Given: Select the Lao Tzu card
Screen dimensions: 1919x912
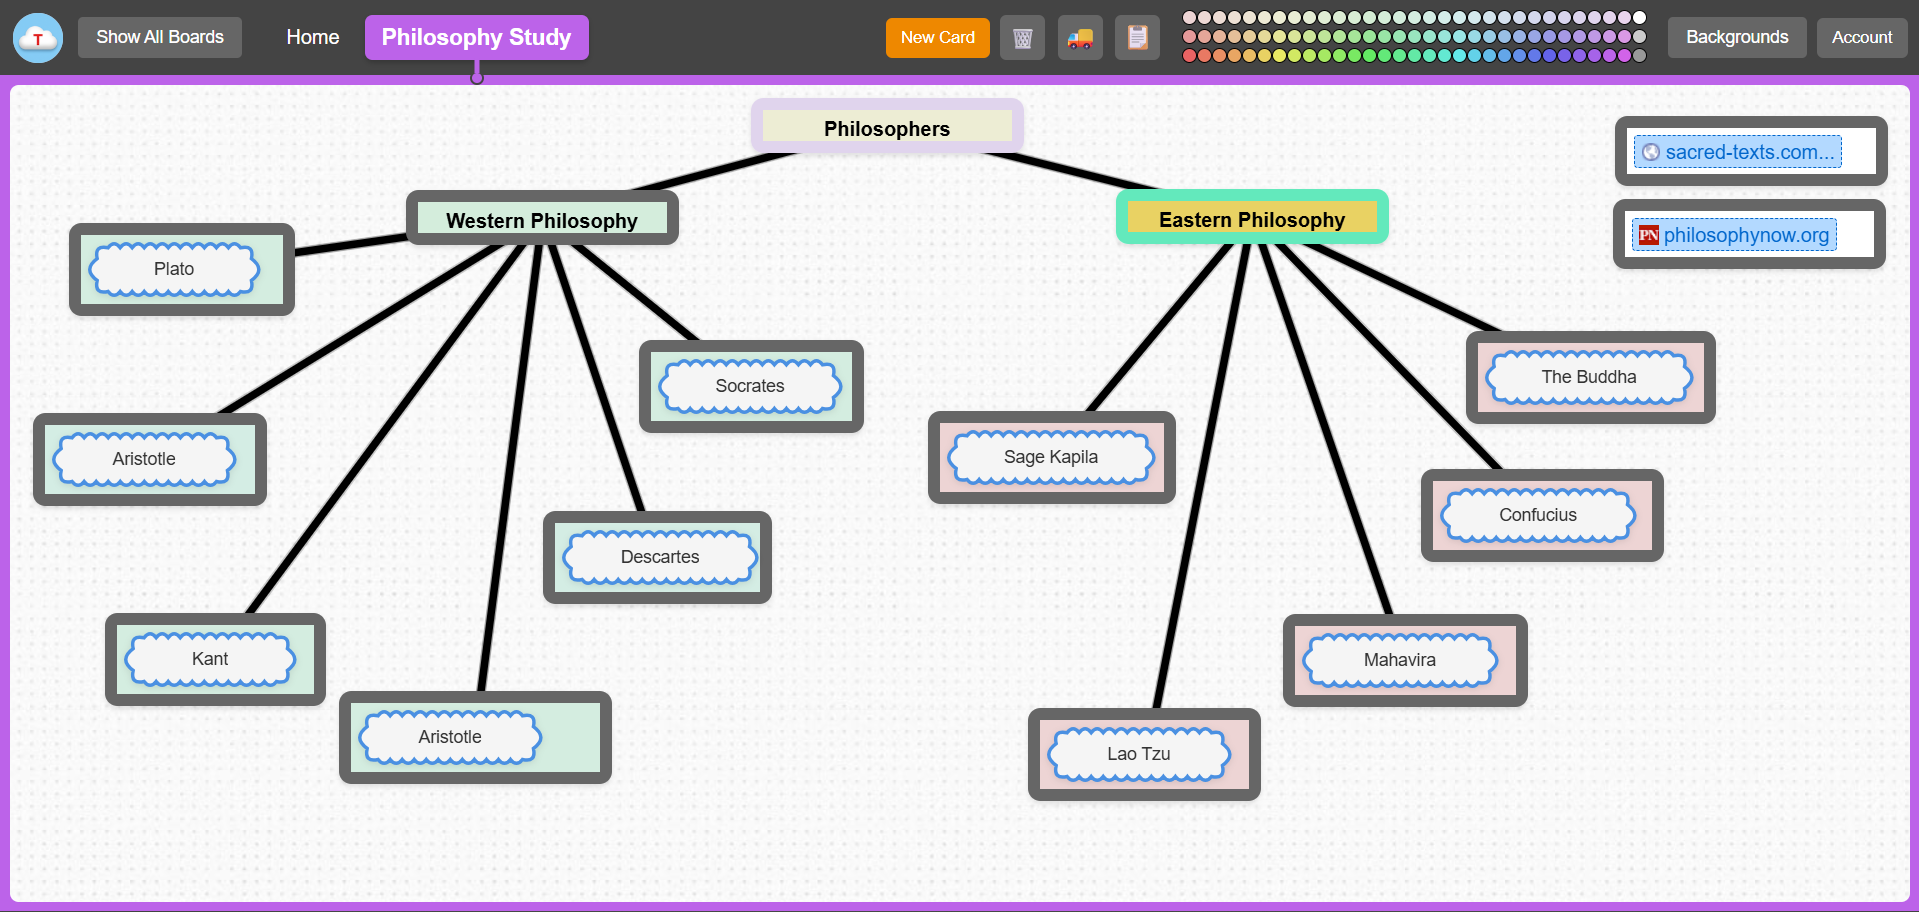Looking at the screenshot, I should coord(1138,754).
